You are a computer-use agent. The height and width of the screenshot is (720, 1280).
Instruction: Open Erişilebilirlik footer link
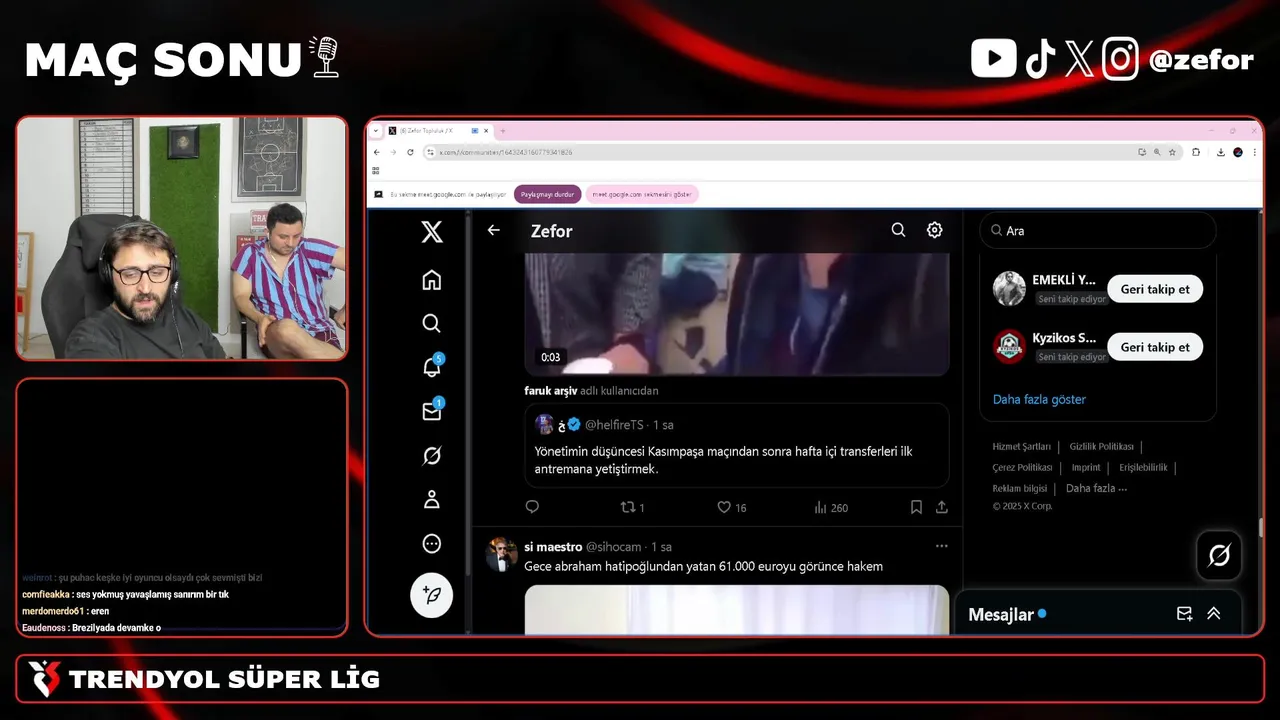[x=1143, y=467]
